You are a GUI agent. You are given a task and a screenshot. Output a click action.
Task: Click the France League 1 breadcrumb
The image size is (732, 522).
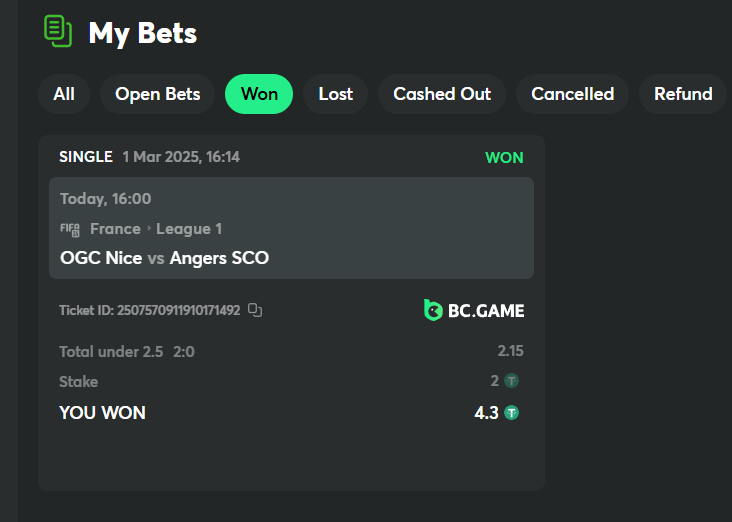[x=156, y=229]
